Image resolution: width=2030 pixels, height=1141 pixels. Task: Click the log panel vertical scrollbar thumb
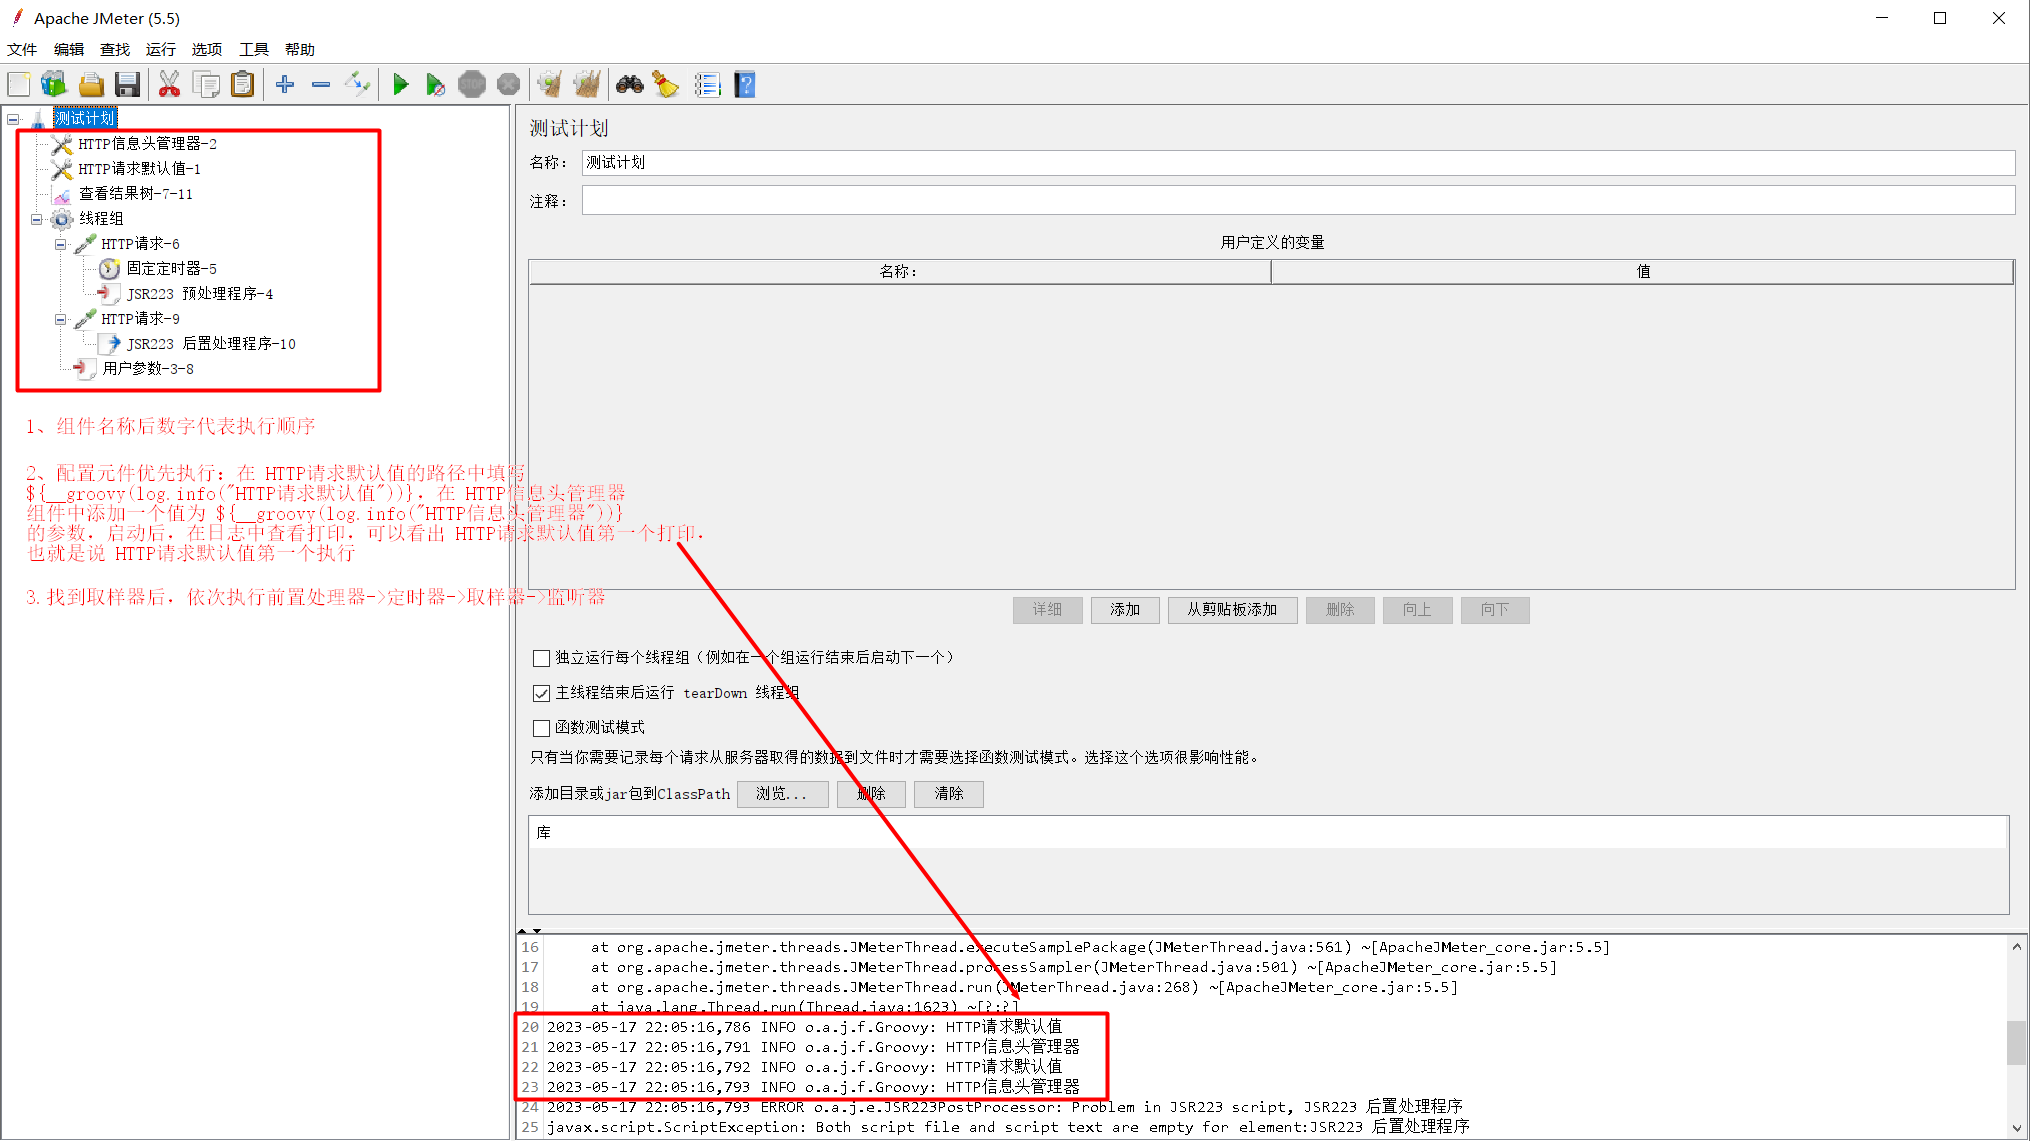[x=2016, y=1043]
